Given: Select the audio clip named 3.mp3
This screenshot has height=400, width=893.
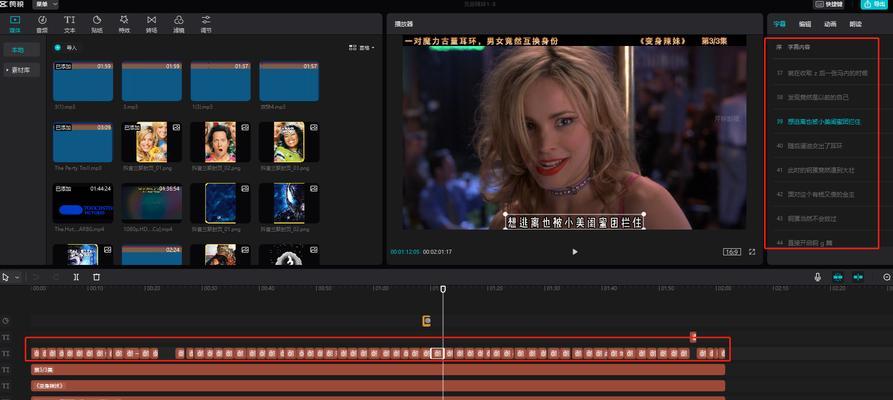Looking at the screenshot, I should coord(152,81).
